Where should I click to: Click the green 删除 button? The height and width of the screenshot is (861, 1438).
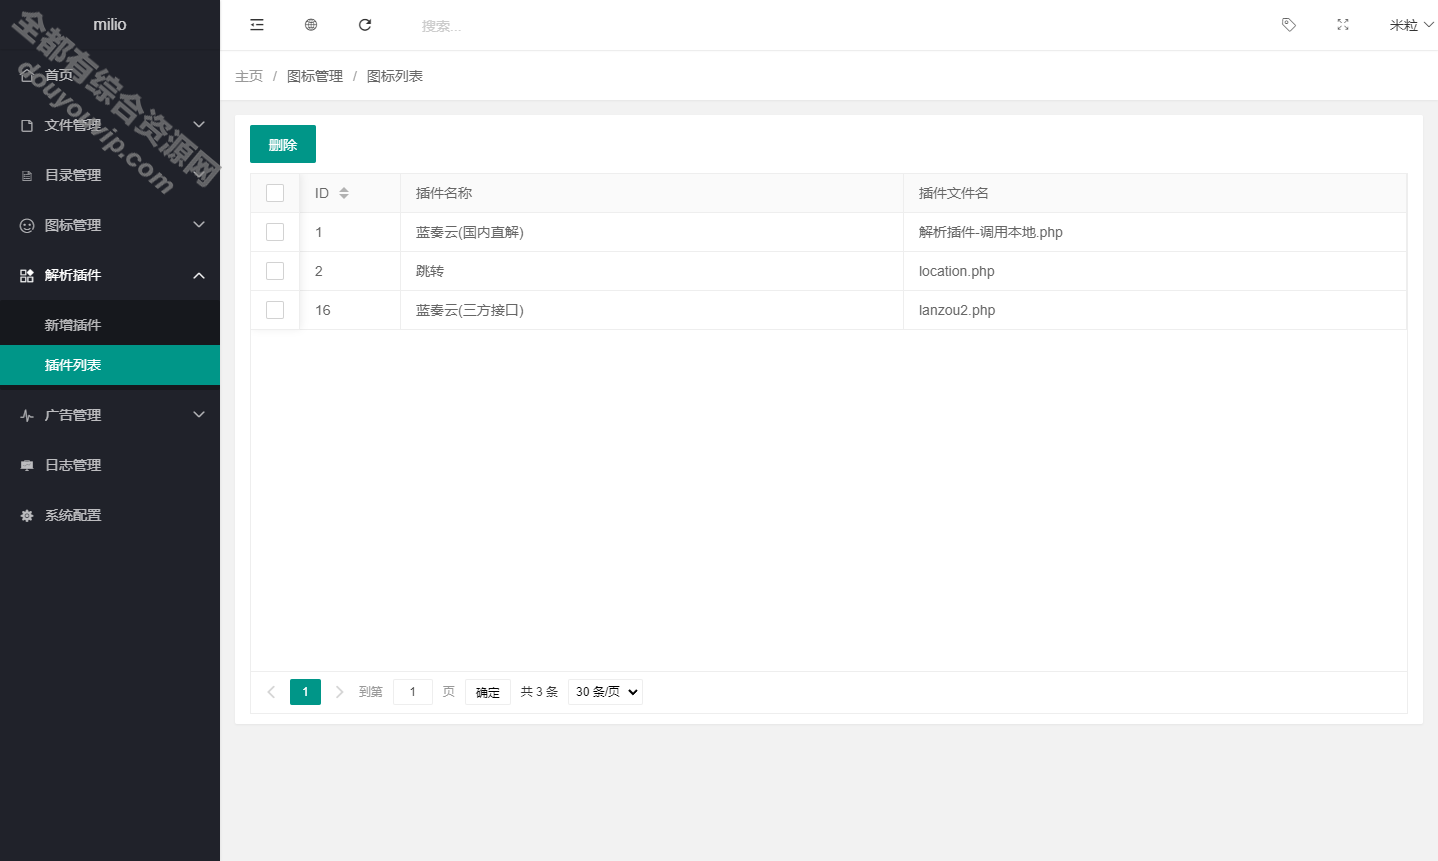pyautogui.click(x=283, y=144)
